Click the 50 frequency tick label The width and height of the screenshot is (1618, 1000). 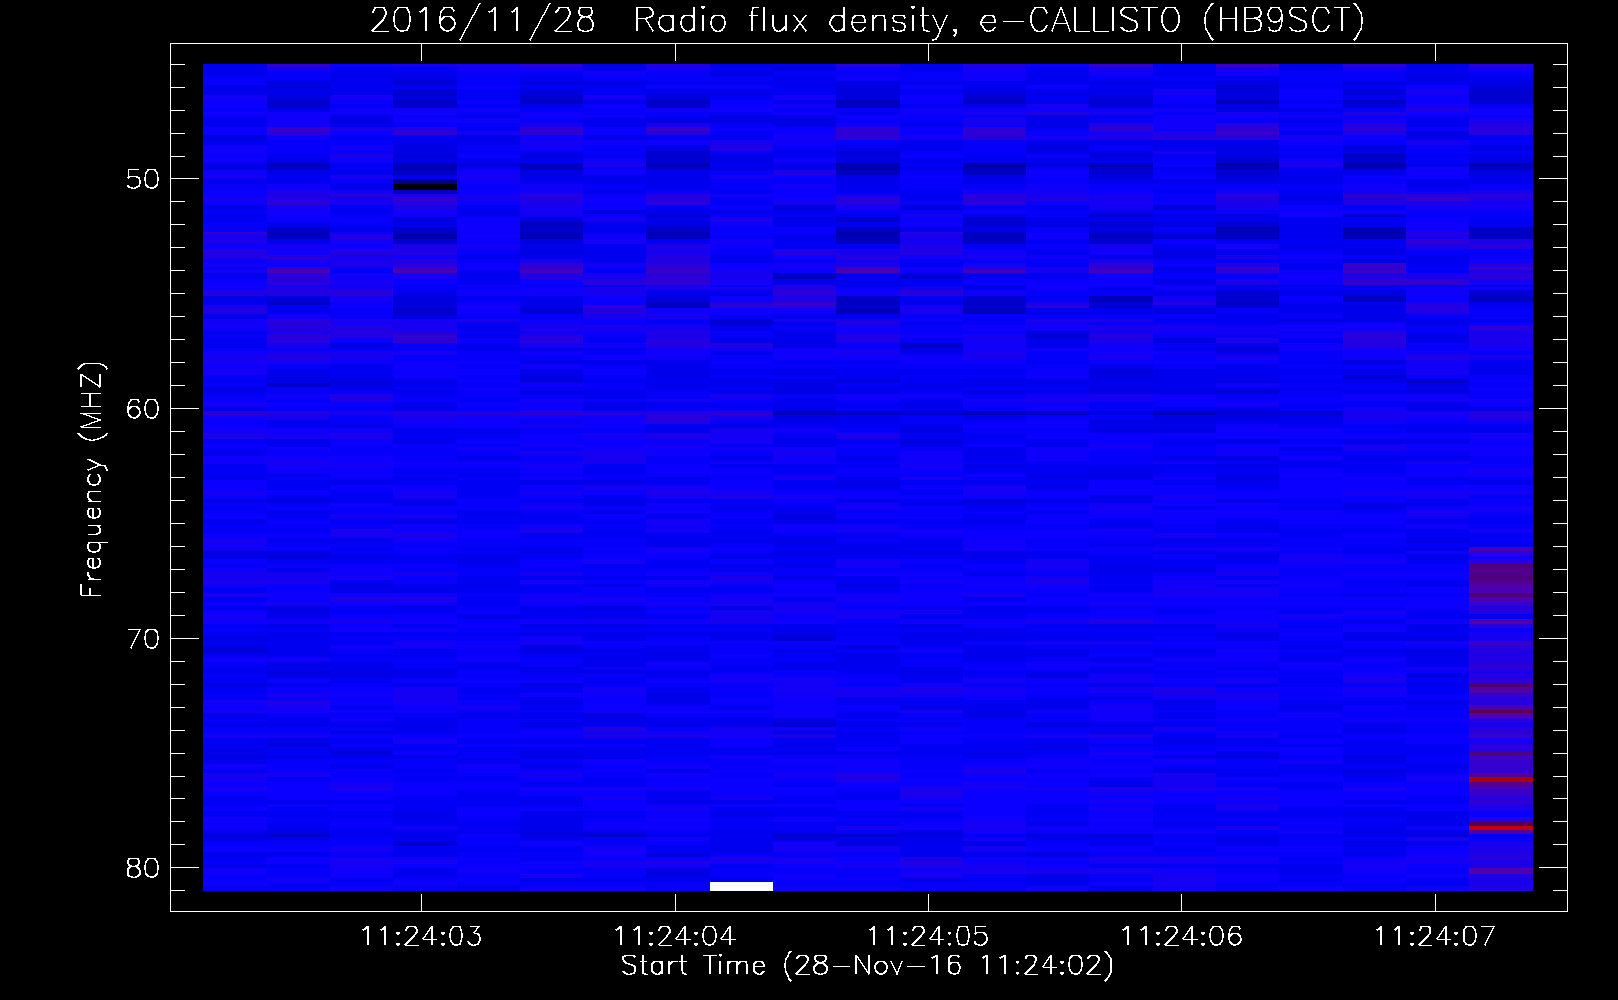(x=143, y=180)
